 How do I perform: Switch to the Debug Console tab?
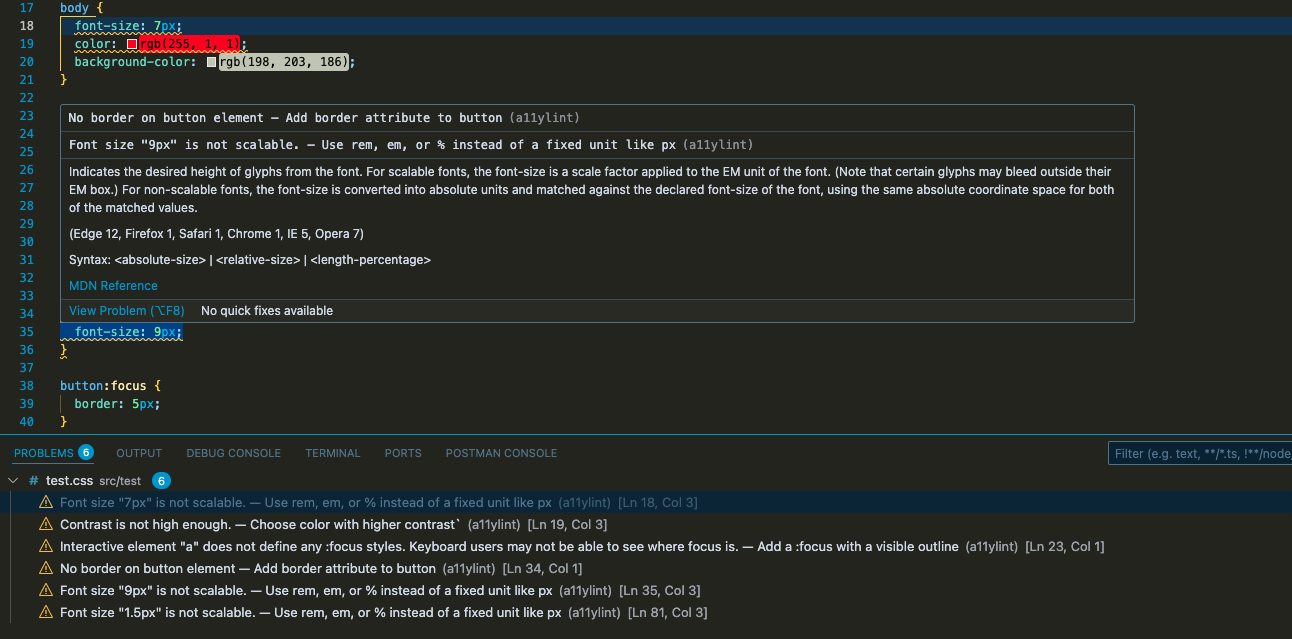(x=233, y=453)
